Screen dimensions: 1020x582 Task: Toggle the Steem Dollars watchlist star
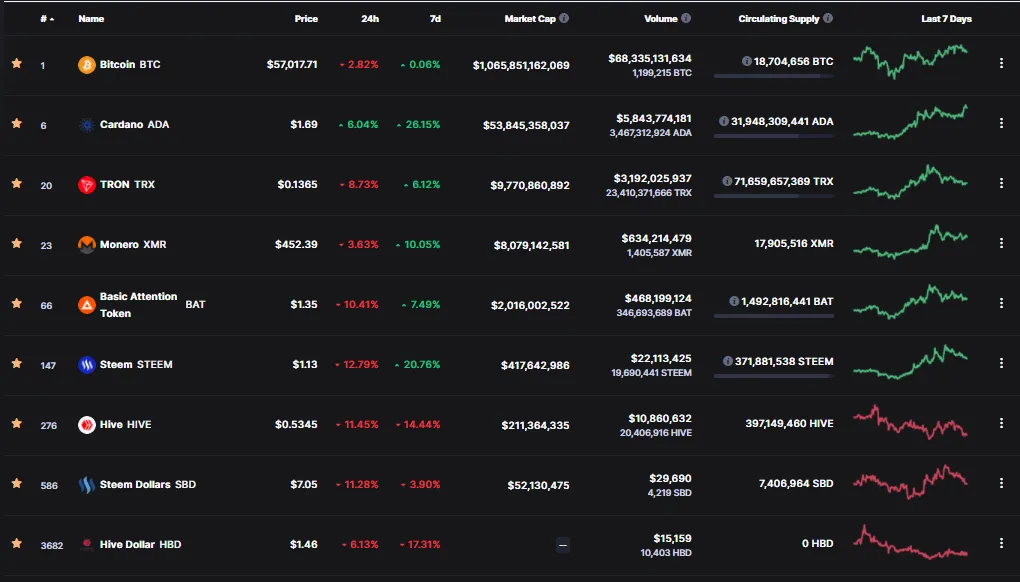coord(17,483)
